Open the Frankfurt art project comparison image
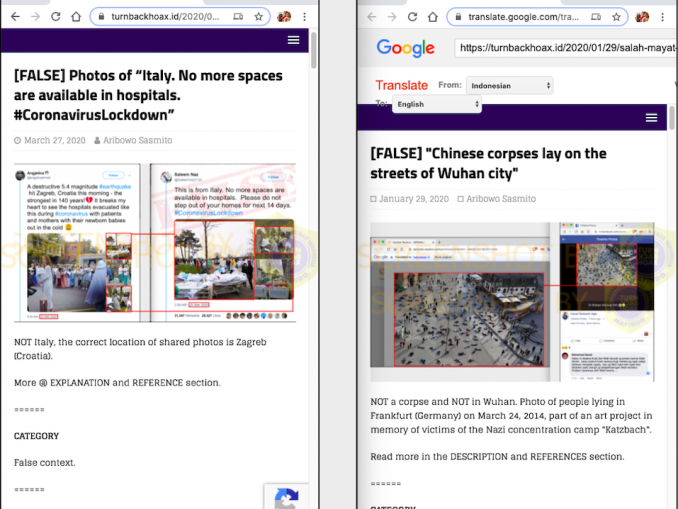This screenshot has height=509, width=678. [512, 302]
